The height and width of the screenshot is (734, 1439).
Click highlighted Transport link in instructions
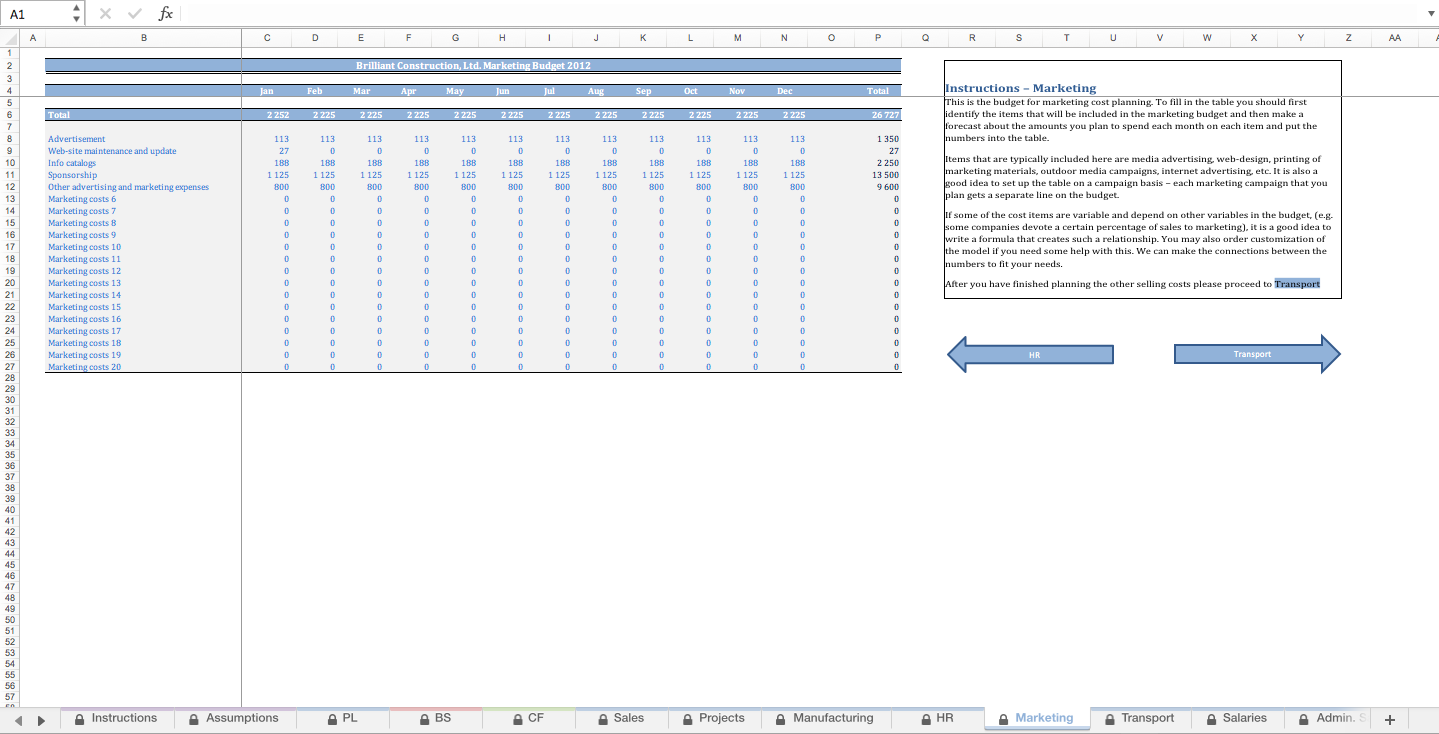tap(1297, 284)
